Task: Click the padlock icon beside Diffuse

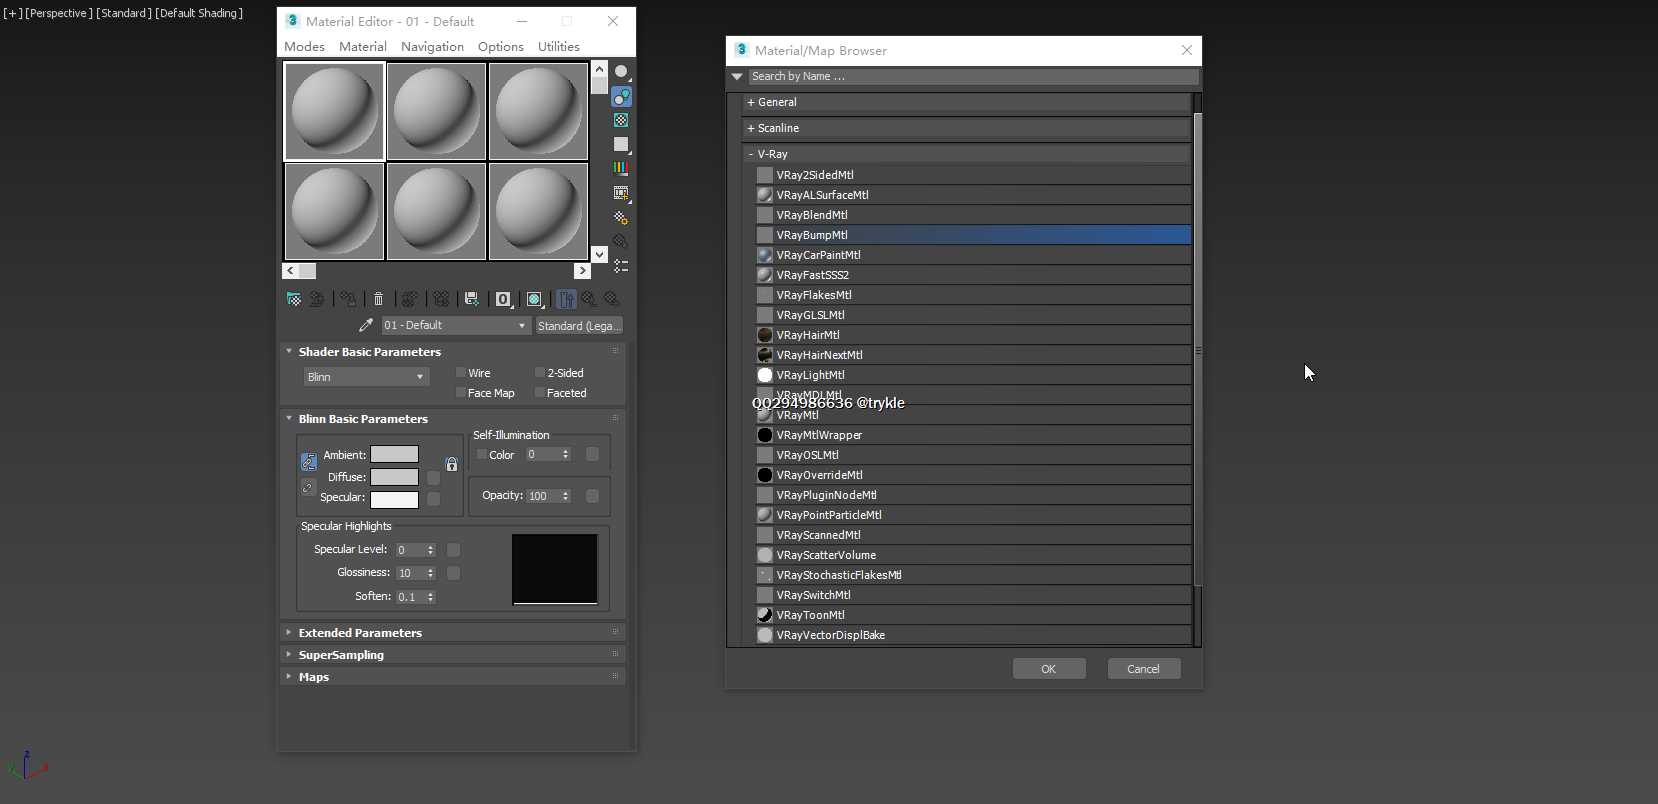Action: coord(452,464)
